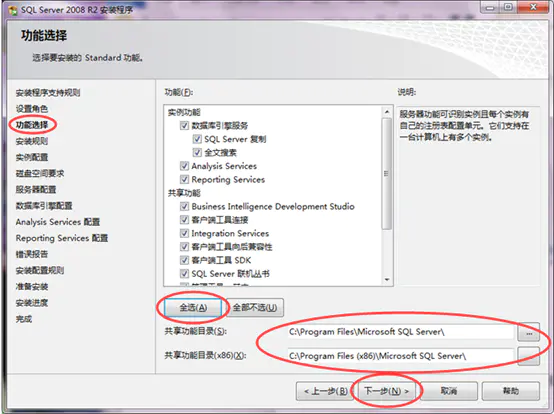554x414 pixels.
Task: Click the feature list scroll down arrow
Action: [x=387, y=279]
